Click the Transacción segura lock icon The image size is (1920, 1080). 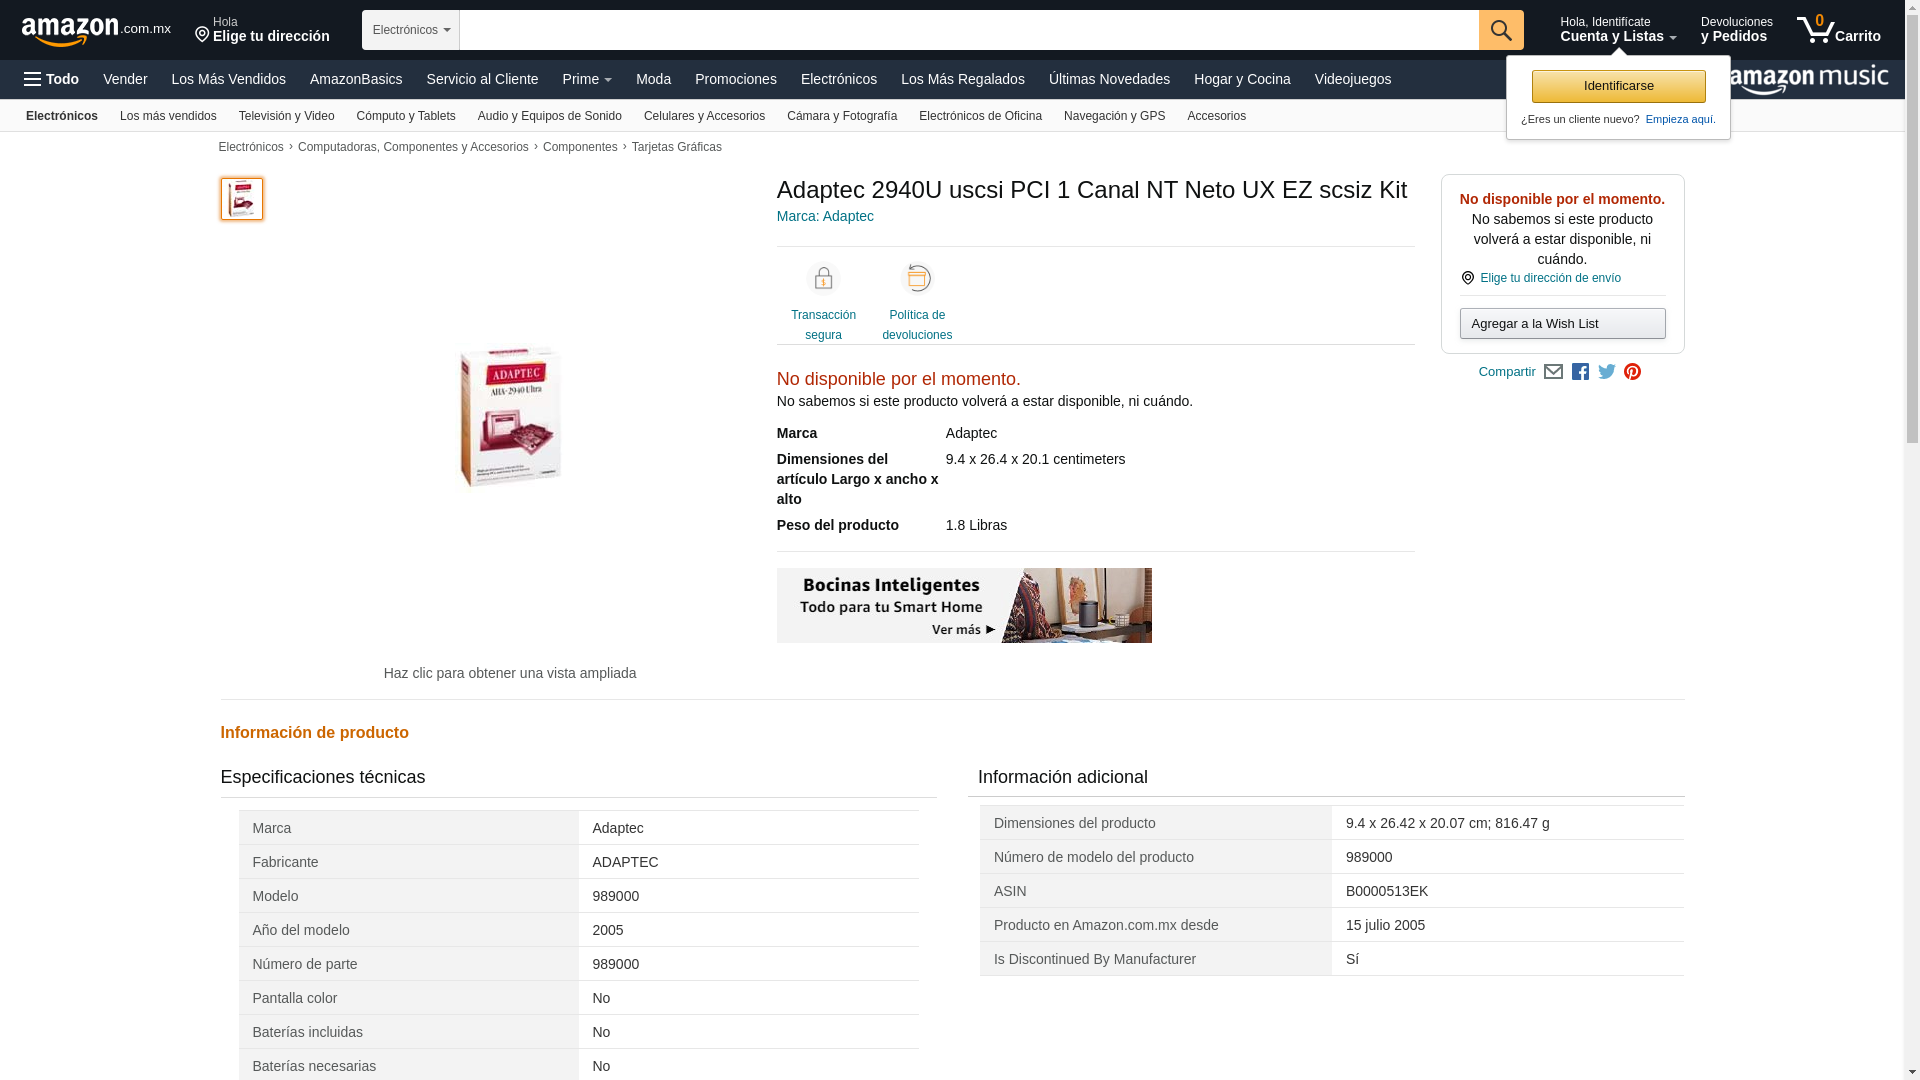pyautogui.click(x=823, y=279)
